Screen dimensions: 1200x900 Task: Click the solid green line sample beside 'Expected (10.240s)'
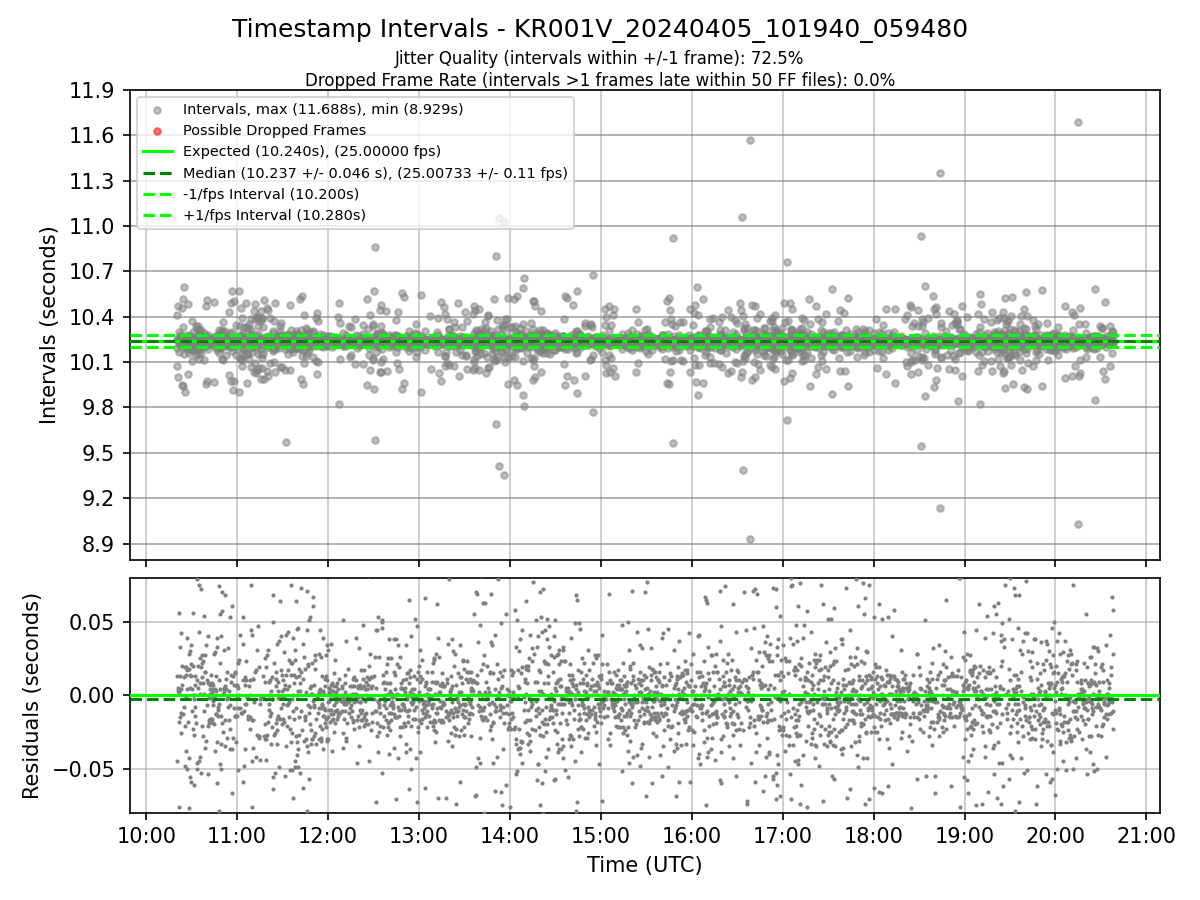[157, 151]
